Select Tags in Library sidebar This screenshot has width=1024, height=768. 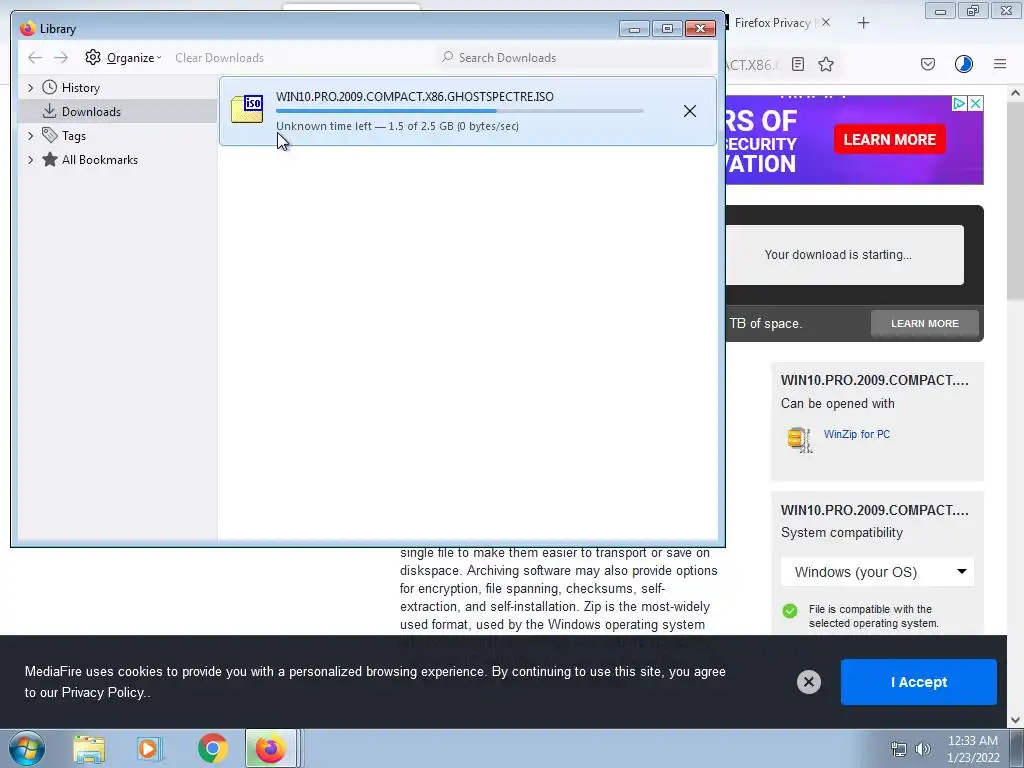pyautogui.click(x=74, y=136)
